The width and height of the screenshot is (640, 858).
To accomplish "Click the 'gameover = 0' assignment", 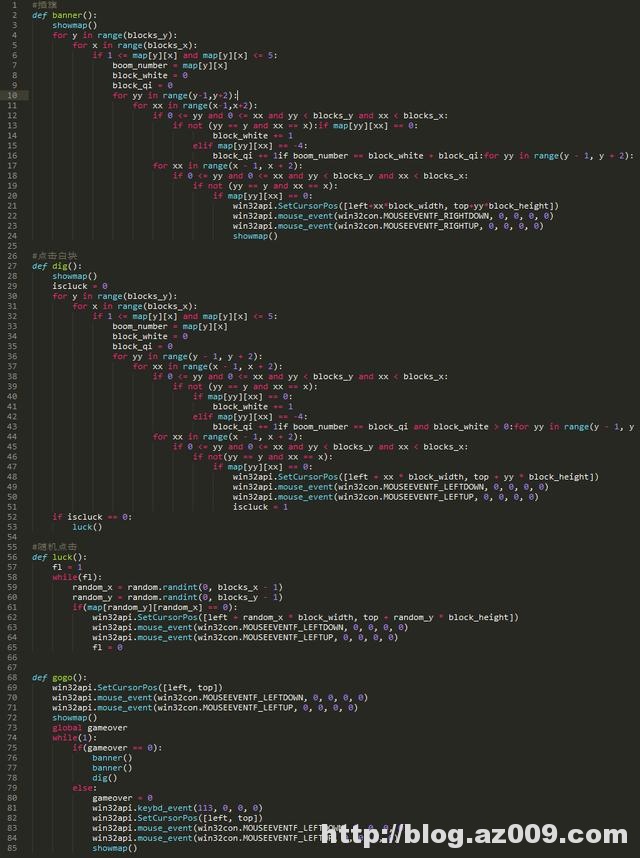I will pyautogui.click(x=123, y=798).
